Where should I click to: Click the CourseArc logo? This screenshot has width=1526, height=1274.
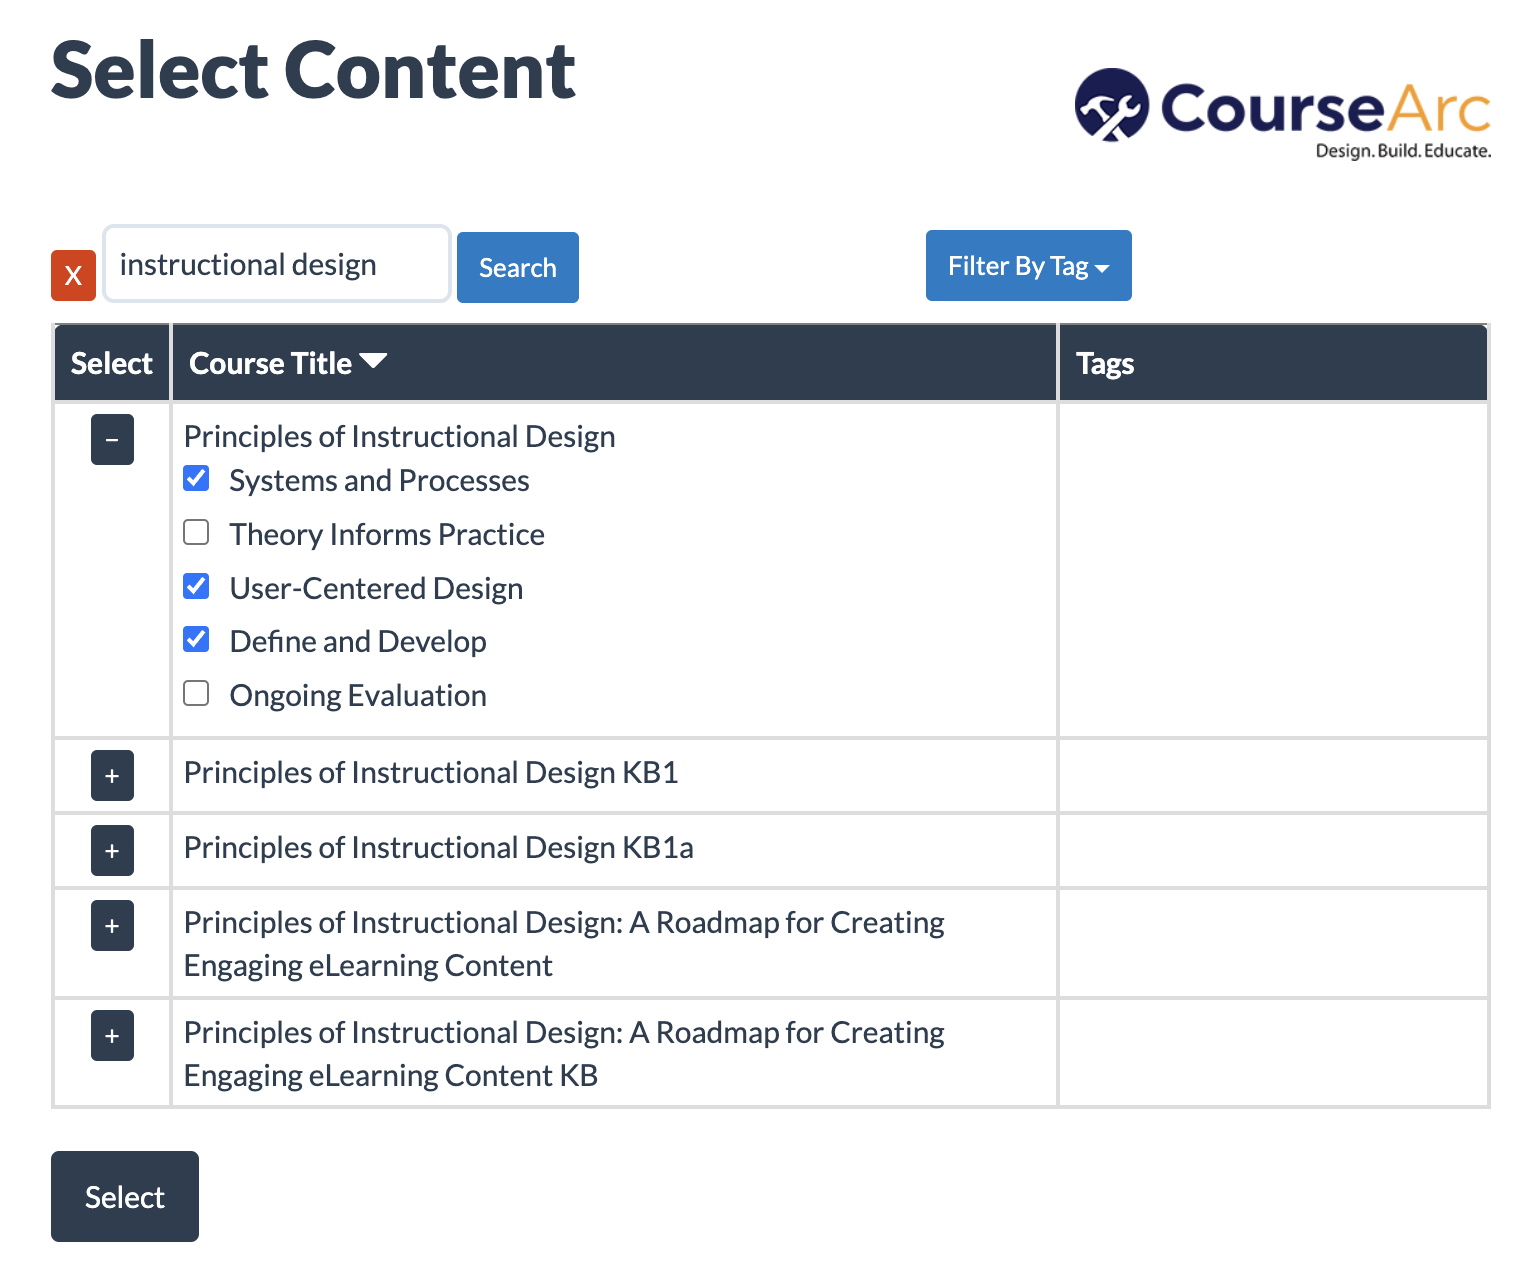click(x=1283, y=113)
